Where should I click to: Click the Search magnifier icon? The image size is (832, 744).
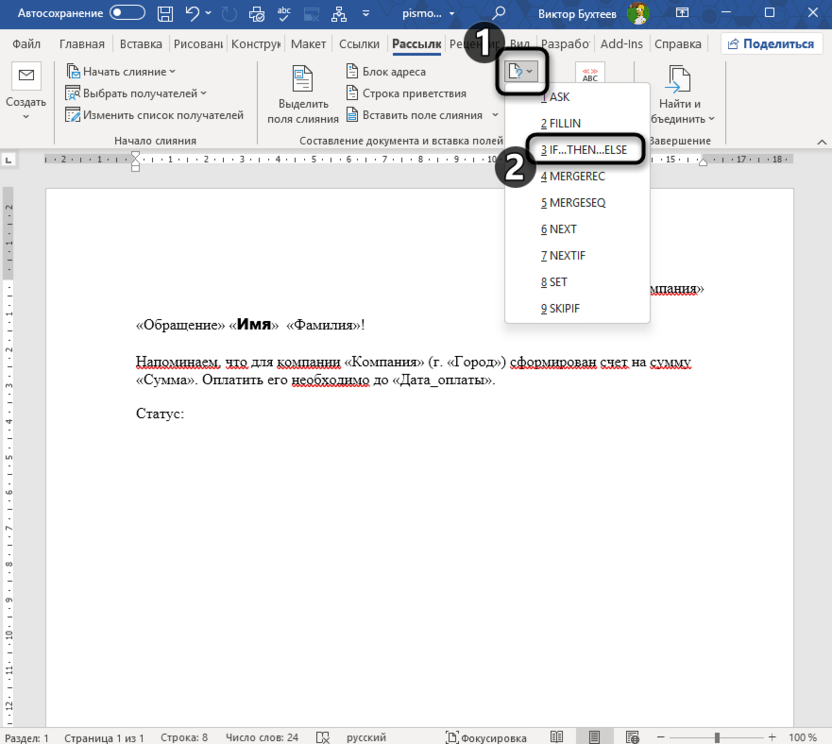[x=498, y=13]
